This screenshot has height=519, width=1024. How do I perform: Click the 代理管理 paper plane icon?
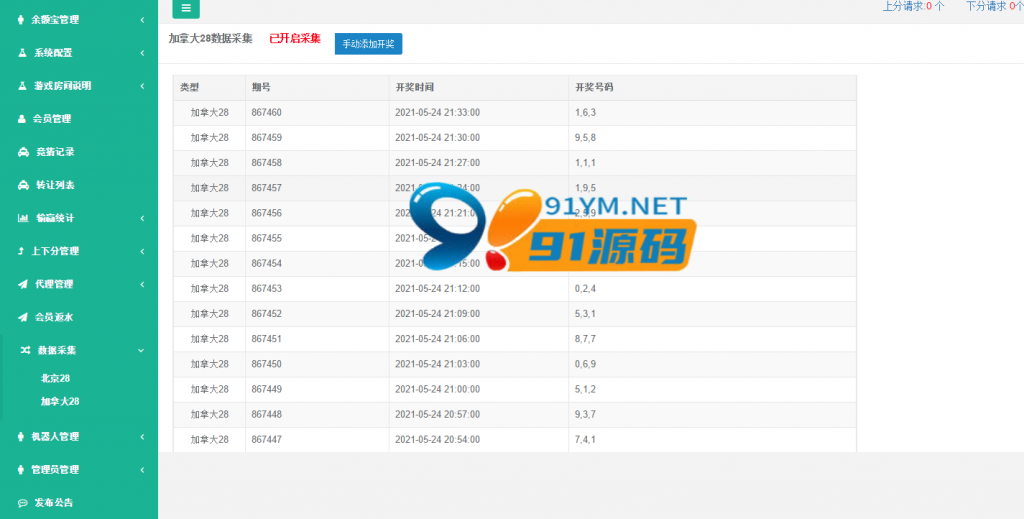[x=23, y=284]
